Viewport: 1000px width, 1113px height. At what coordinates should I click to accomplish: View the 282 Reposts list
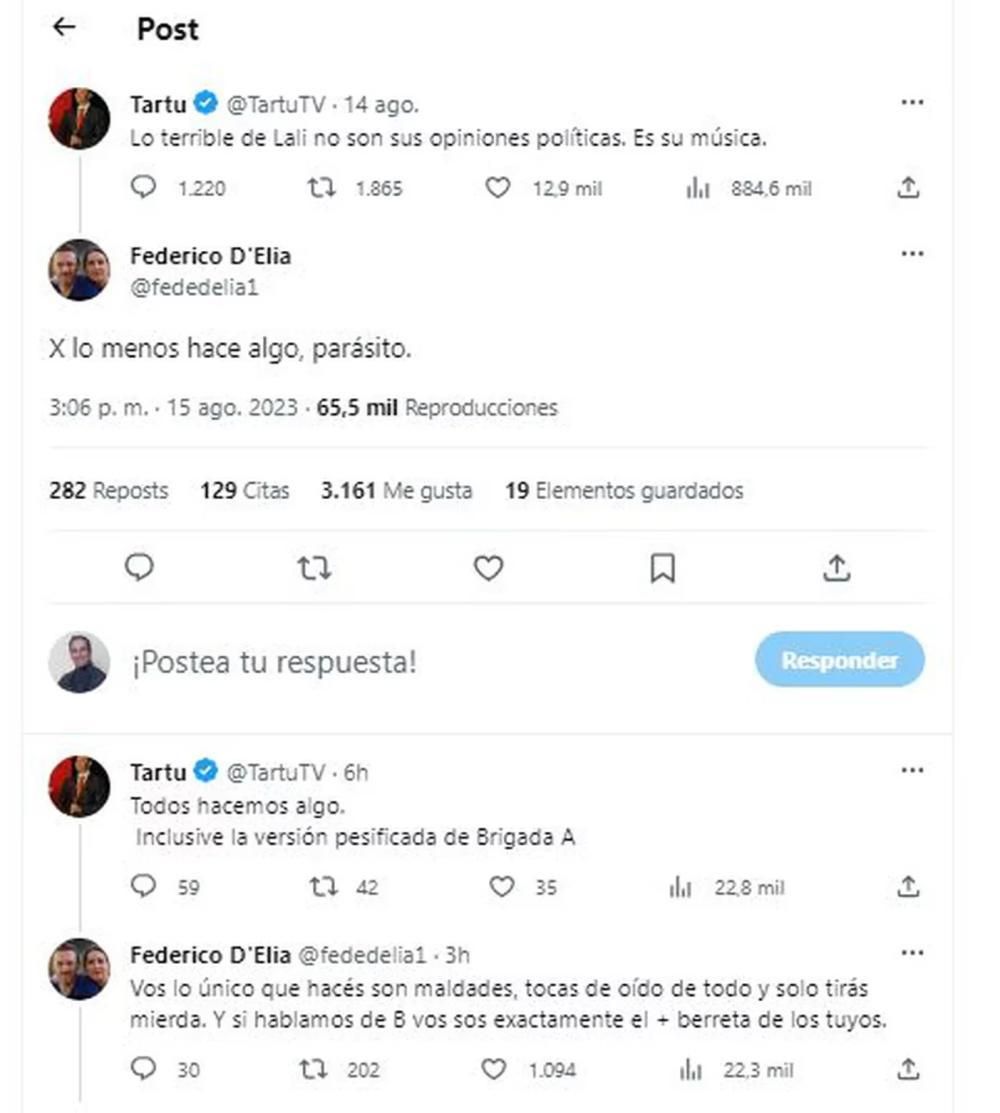(109, 491)
